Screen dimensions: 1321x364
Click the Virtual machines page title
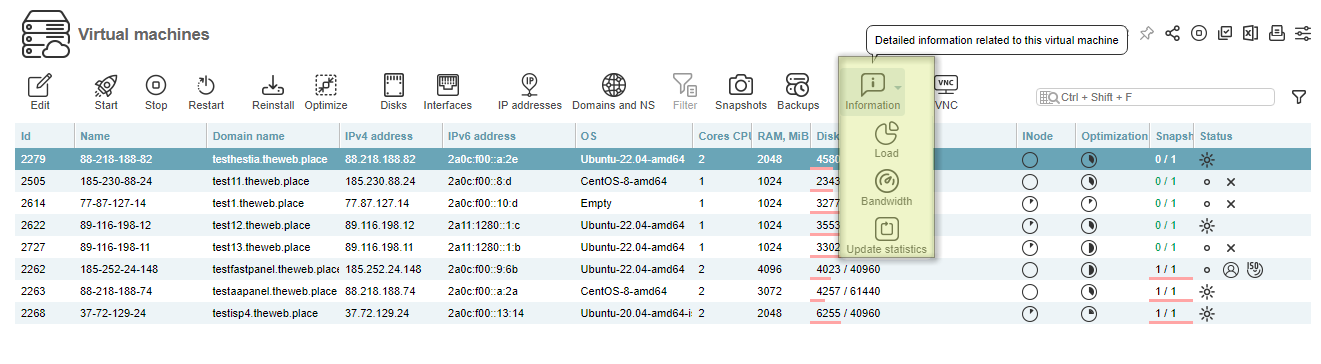coord(144,35)
